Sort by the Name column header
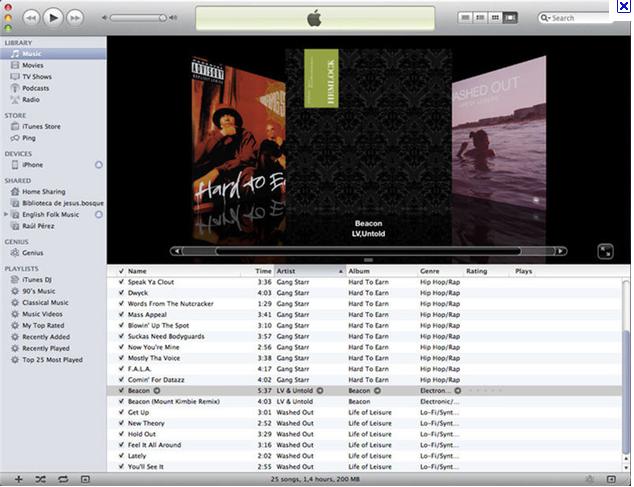Viewport: 634px width, 487px height. (184, 271)
